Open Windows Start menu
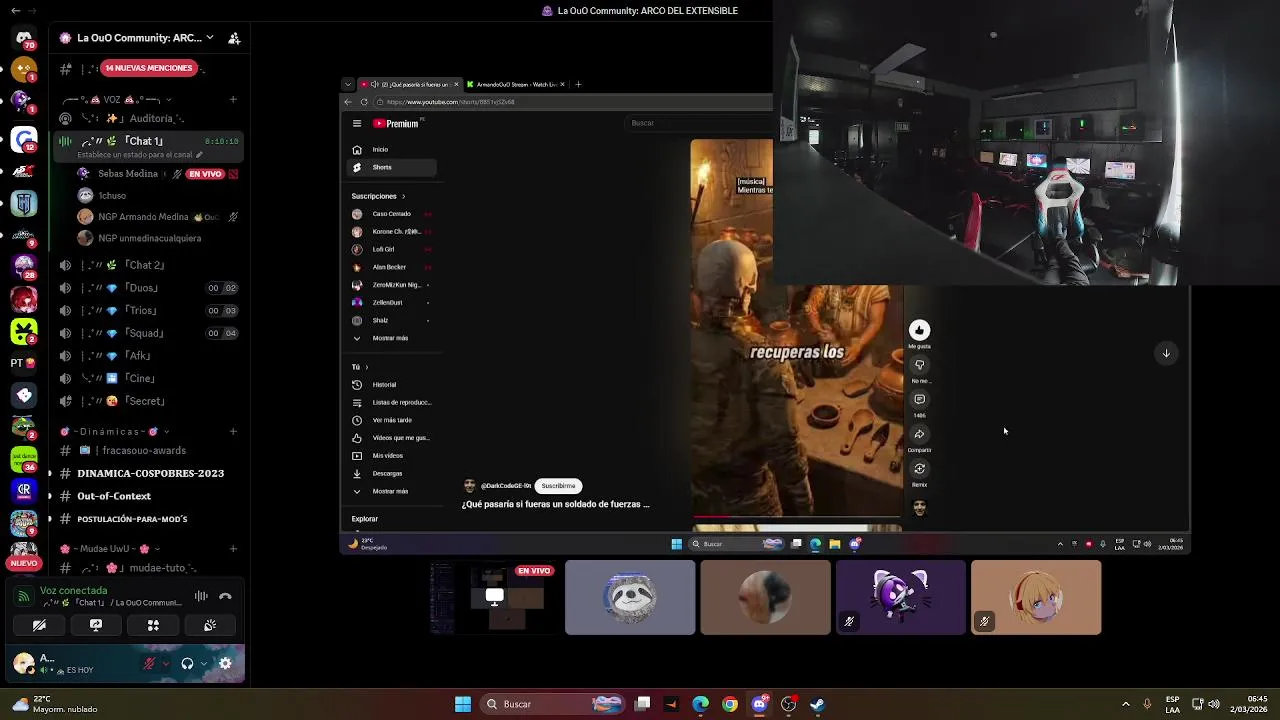This screenshot has width=1280, height=720. (463, 704)
